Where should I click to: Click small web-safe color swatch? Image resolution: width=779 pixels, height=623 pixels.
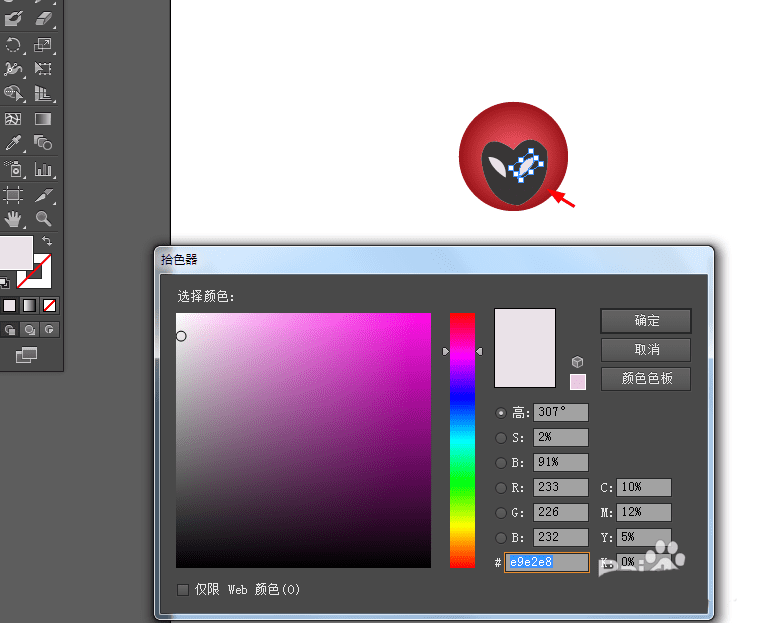point(578,382)
